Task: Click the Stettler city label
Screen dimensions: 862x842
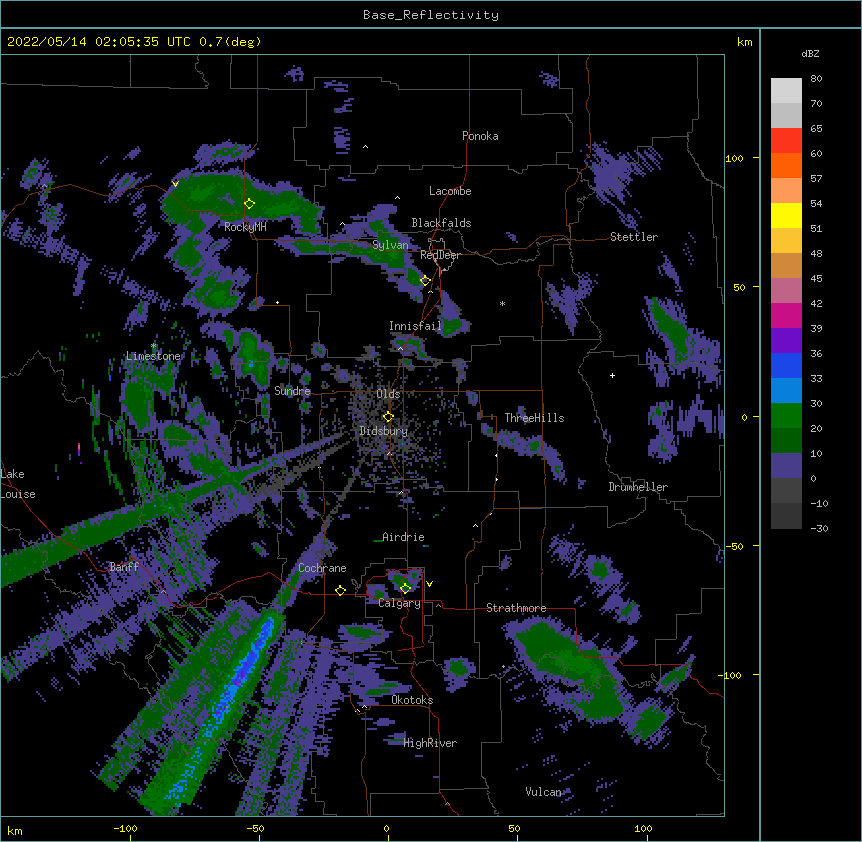Action: (x=634, y=237)
